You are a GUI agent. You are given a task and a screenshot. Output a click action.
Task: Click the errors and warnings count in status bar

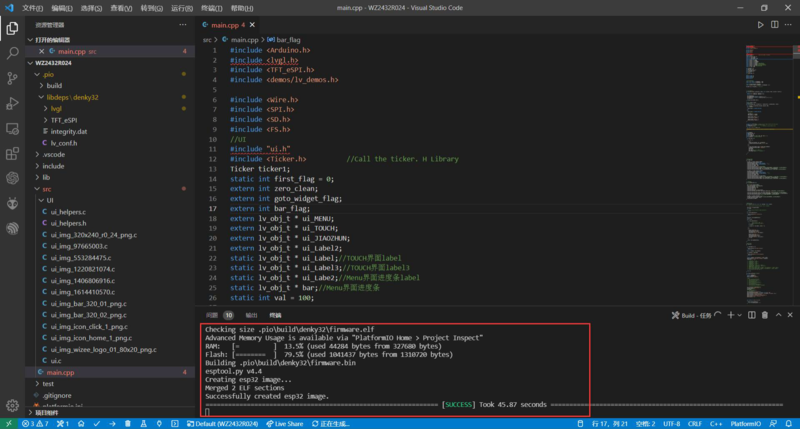35,424
